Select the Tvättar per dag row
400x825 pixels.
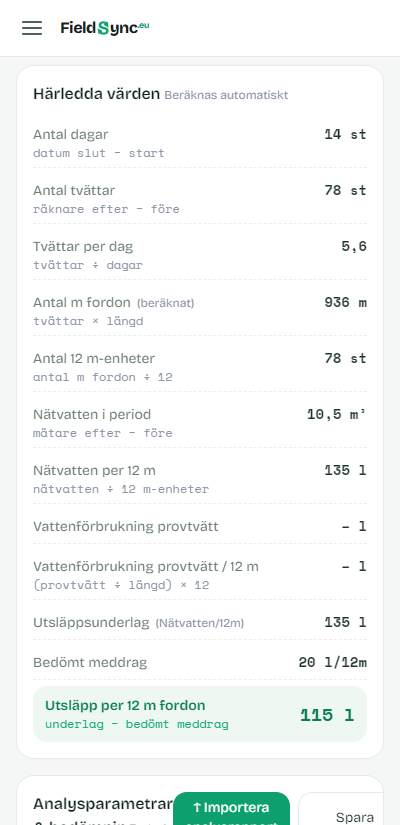coord(200,255)
